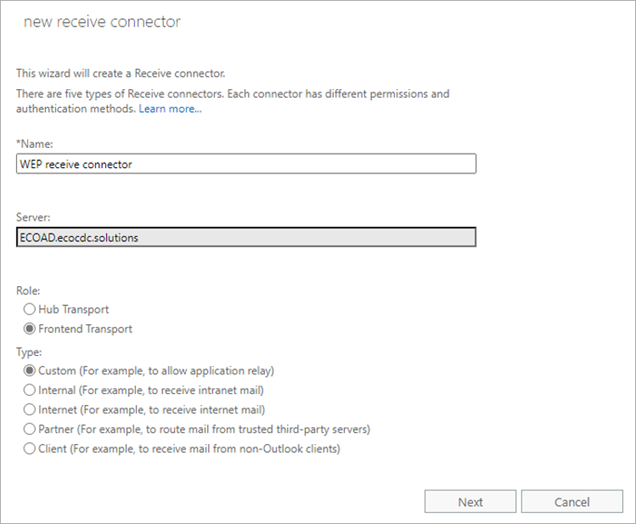Choose the Internet connector type
This screenshot has width=636, height=524.
click(x=30, y=409)
